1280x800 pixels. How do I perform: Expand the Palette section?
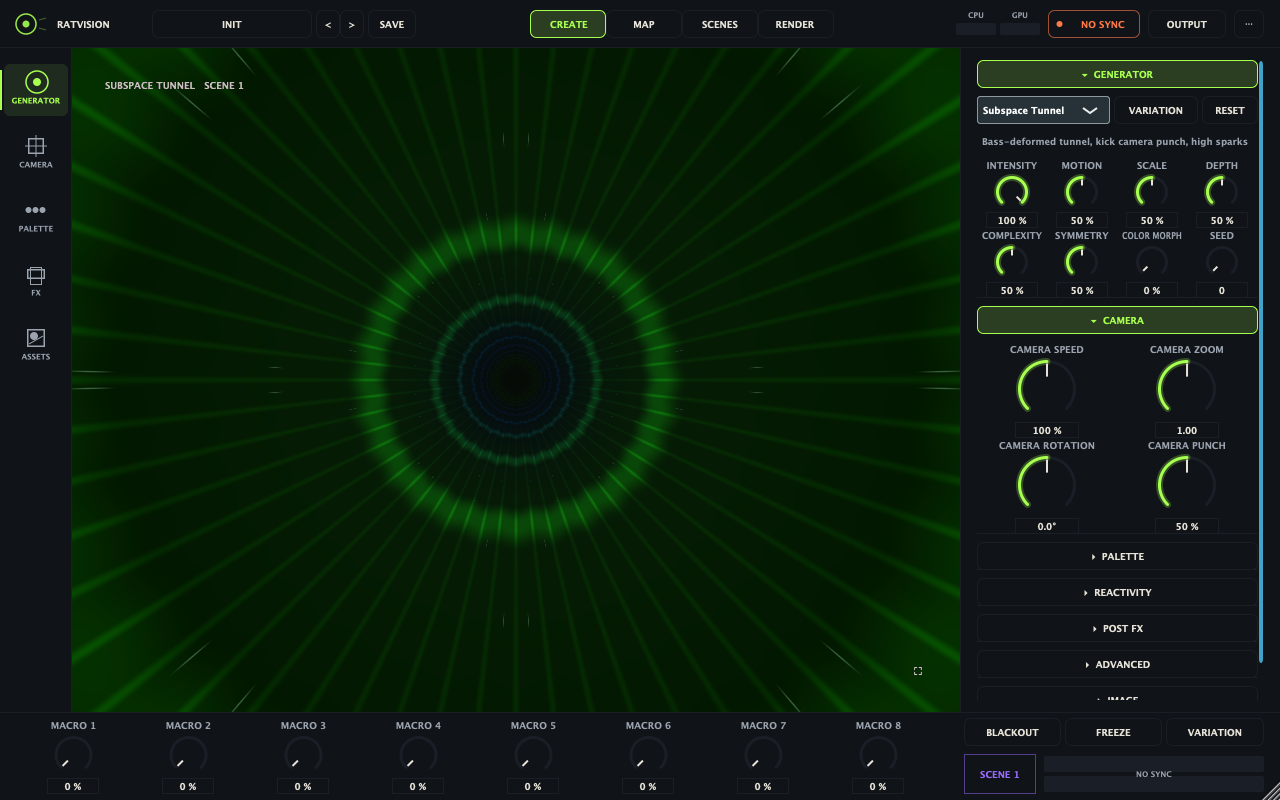pyautogui.click(x=1117, y=556)
